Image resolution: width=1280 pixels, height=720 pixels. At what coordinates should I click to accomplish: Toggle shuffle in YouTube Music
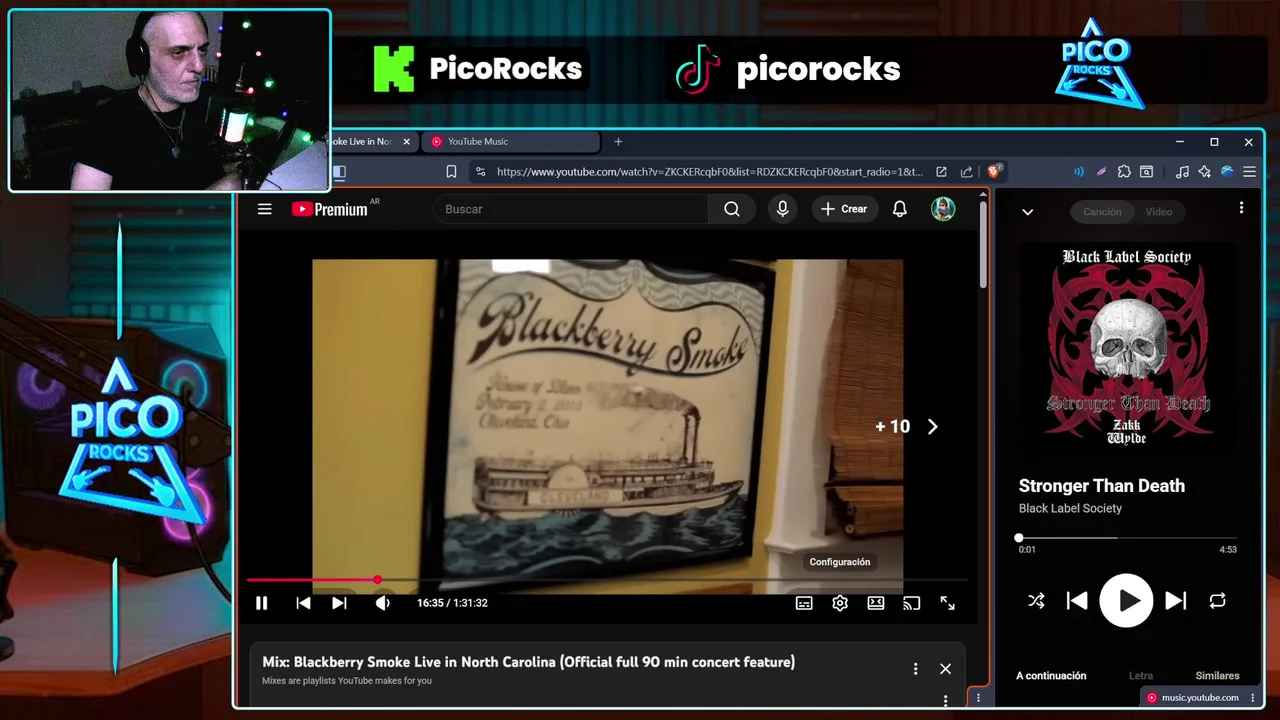point(1036,601)
